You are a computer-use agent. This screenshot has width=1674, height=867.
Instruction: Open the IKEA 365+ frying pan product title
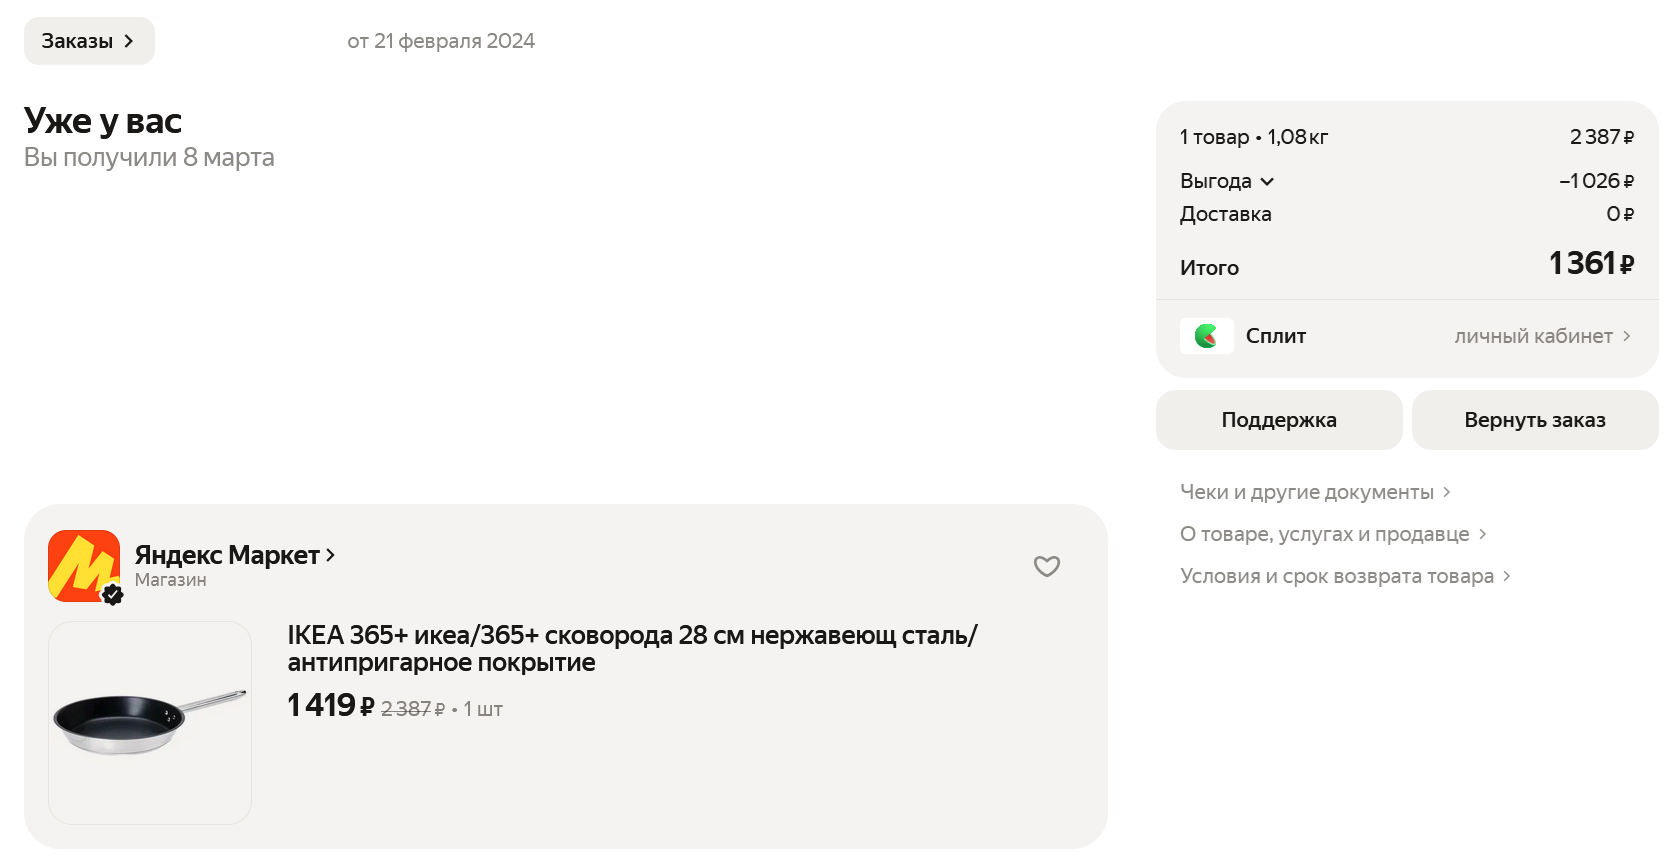coord(632,648)
